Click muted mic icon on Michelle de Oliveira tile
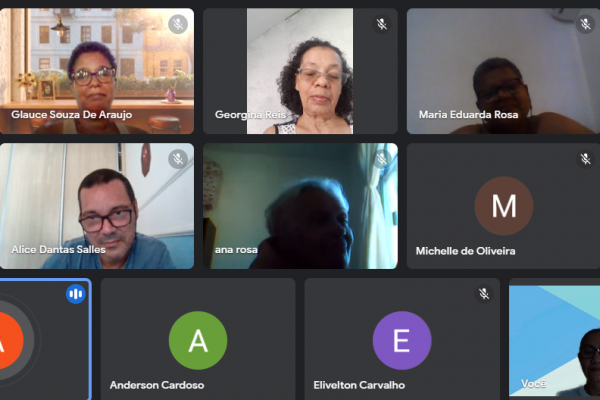This screenshot has width=600, height=400. coord(585,159)
